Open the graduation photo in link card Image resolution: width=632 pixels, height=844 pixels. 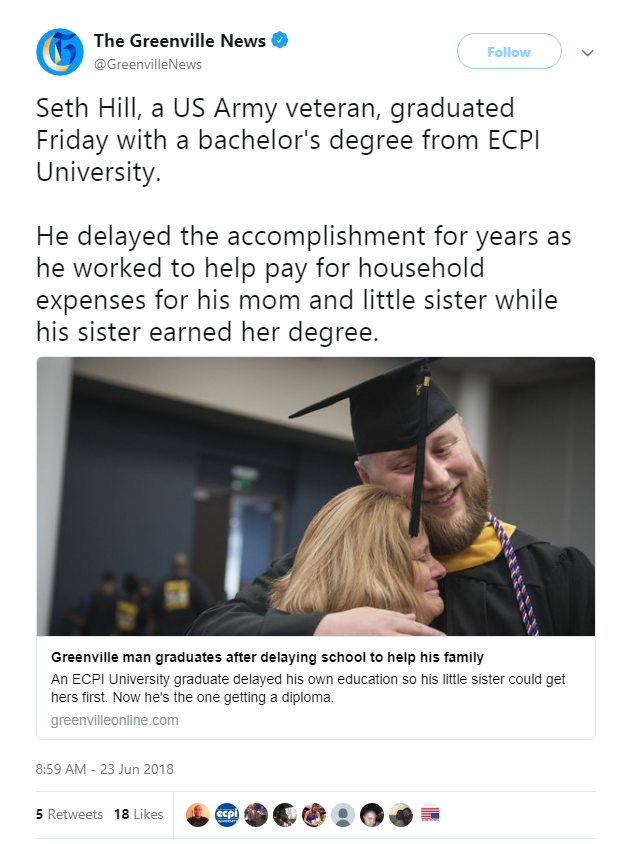point(316,496)
